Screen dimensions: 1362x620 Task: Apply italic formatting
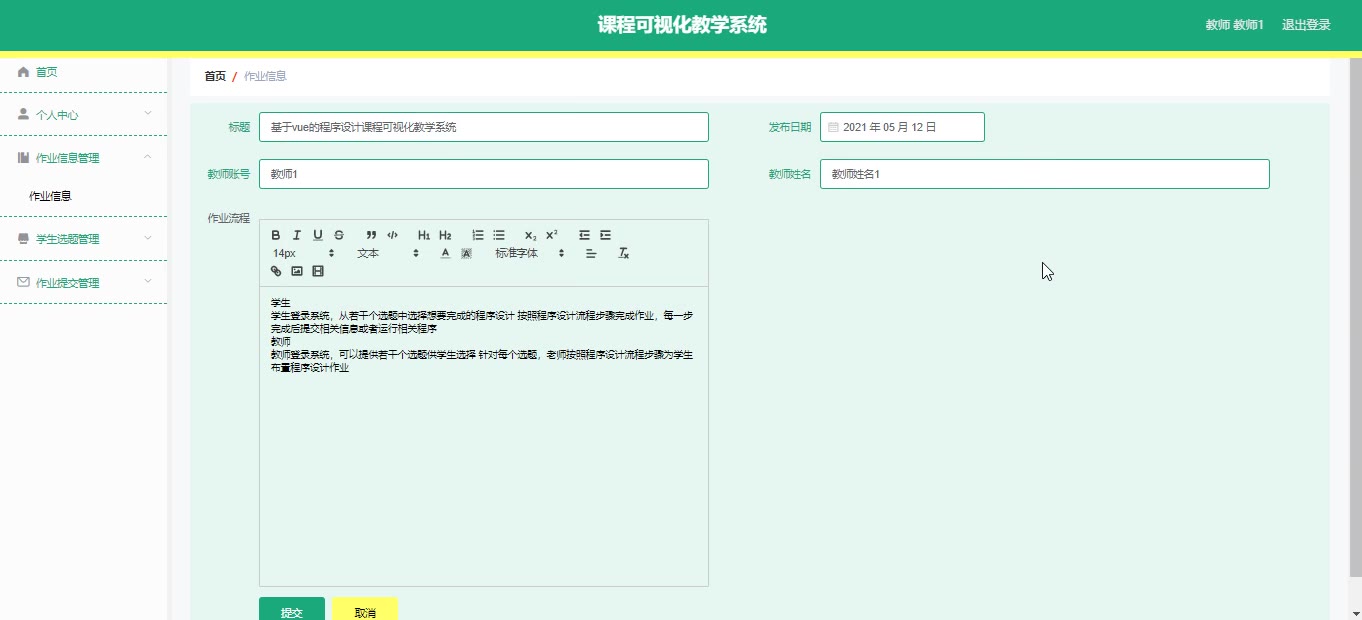tap(296, 235)
